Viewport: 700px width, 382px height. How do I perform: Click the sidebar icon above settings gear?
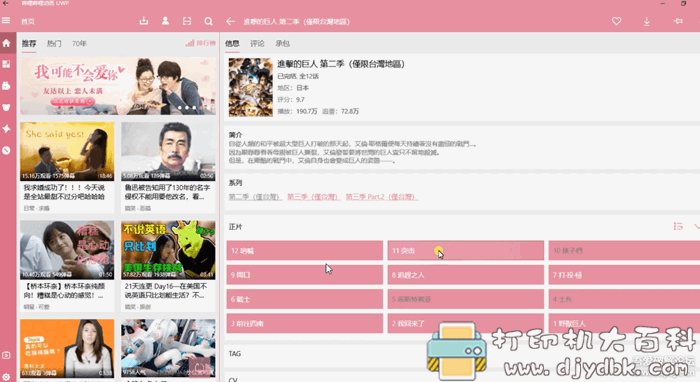tap(6, 355)
